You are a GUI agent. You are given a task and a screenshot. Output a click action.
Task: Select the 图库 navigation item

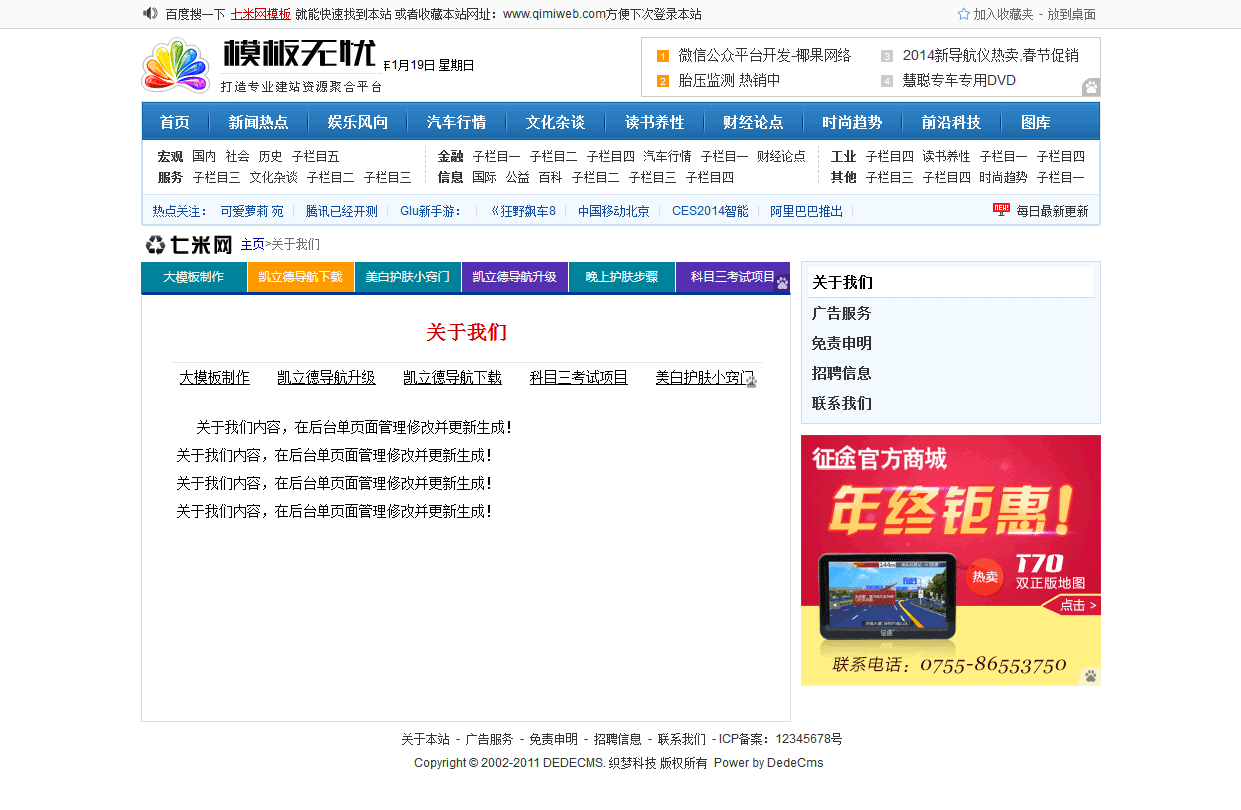(x=1036, y=122)
